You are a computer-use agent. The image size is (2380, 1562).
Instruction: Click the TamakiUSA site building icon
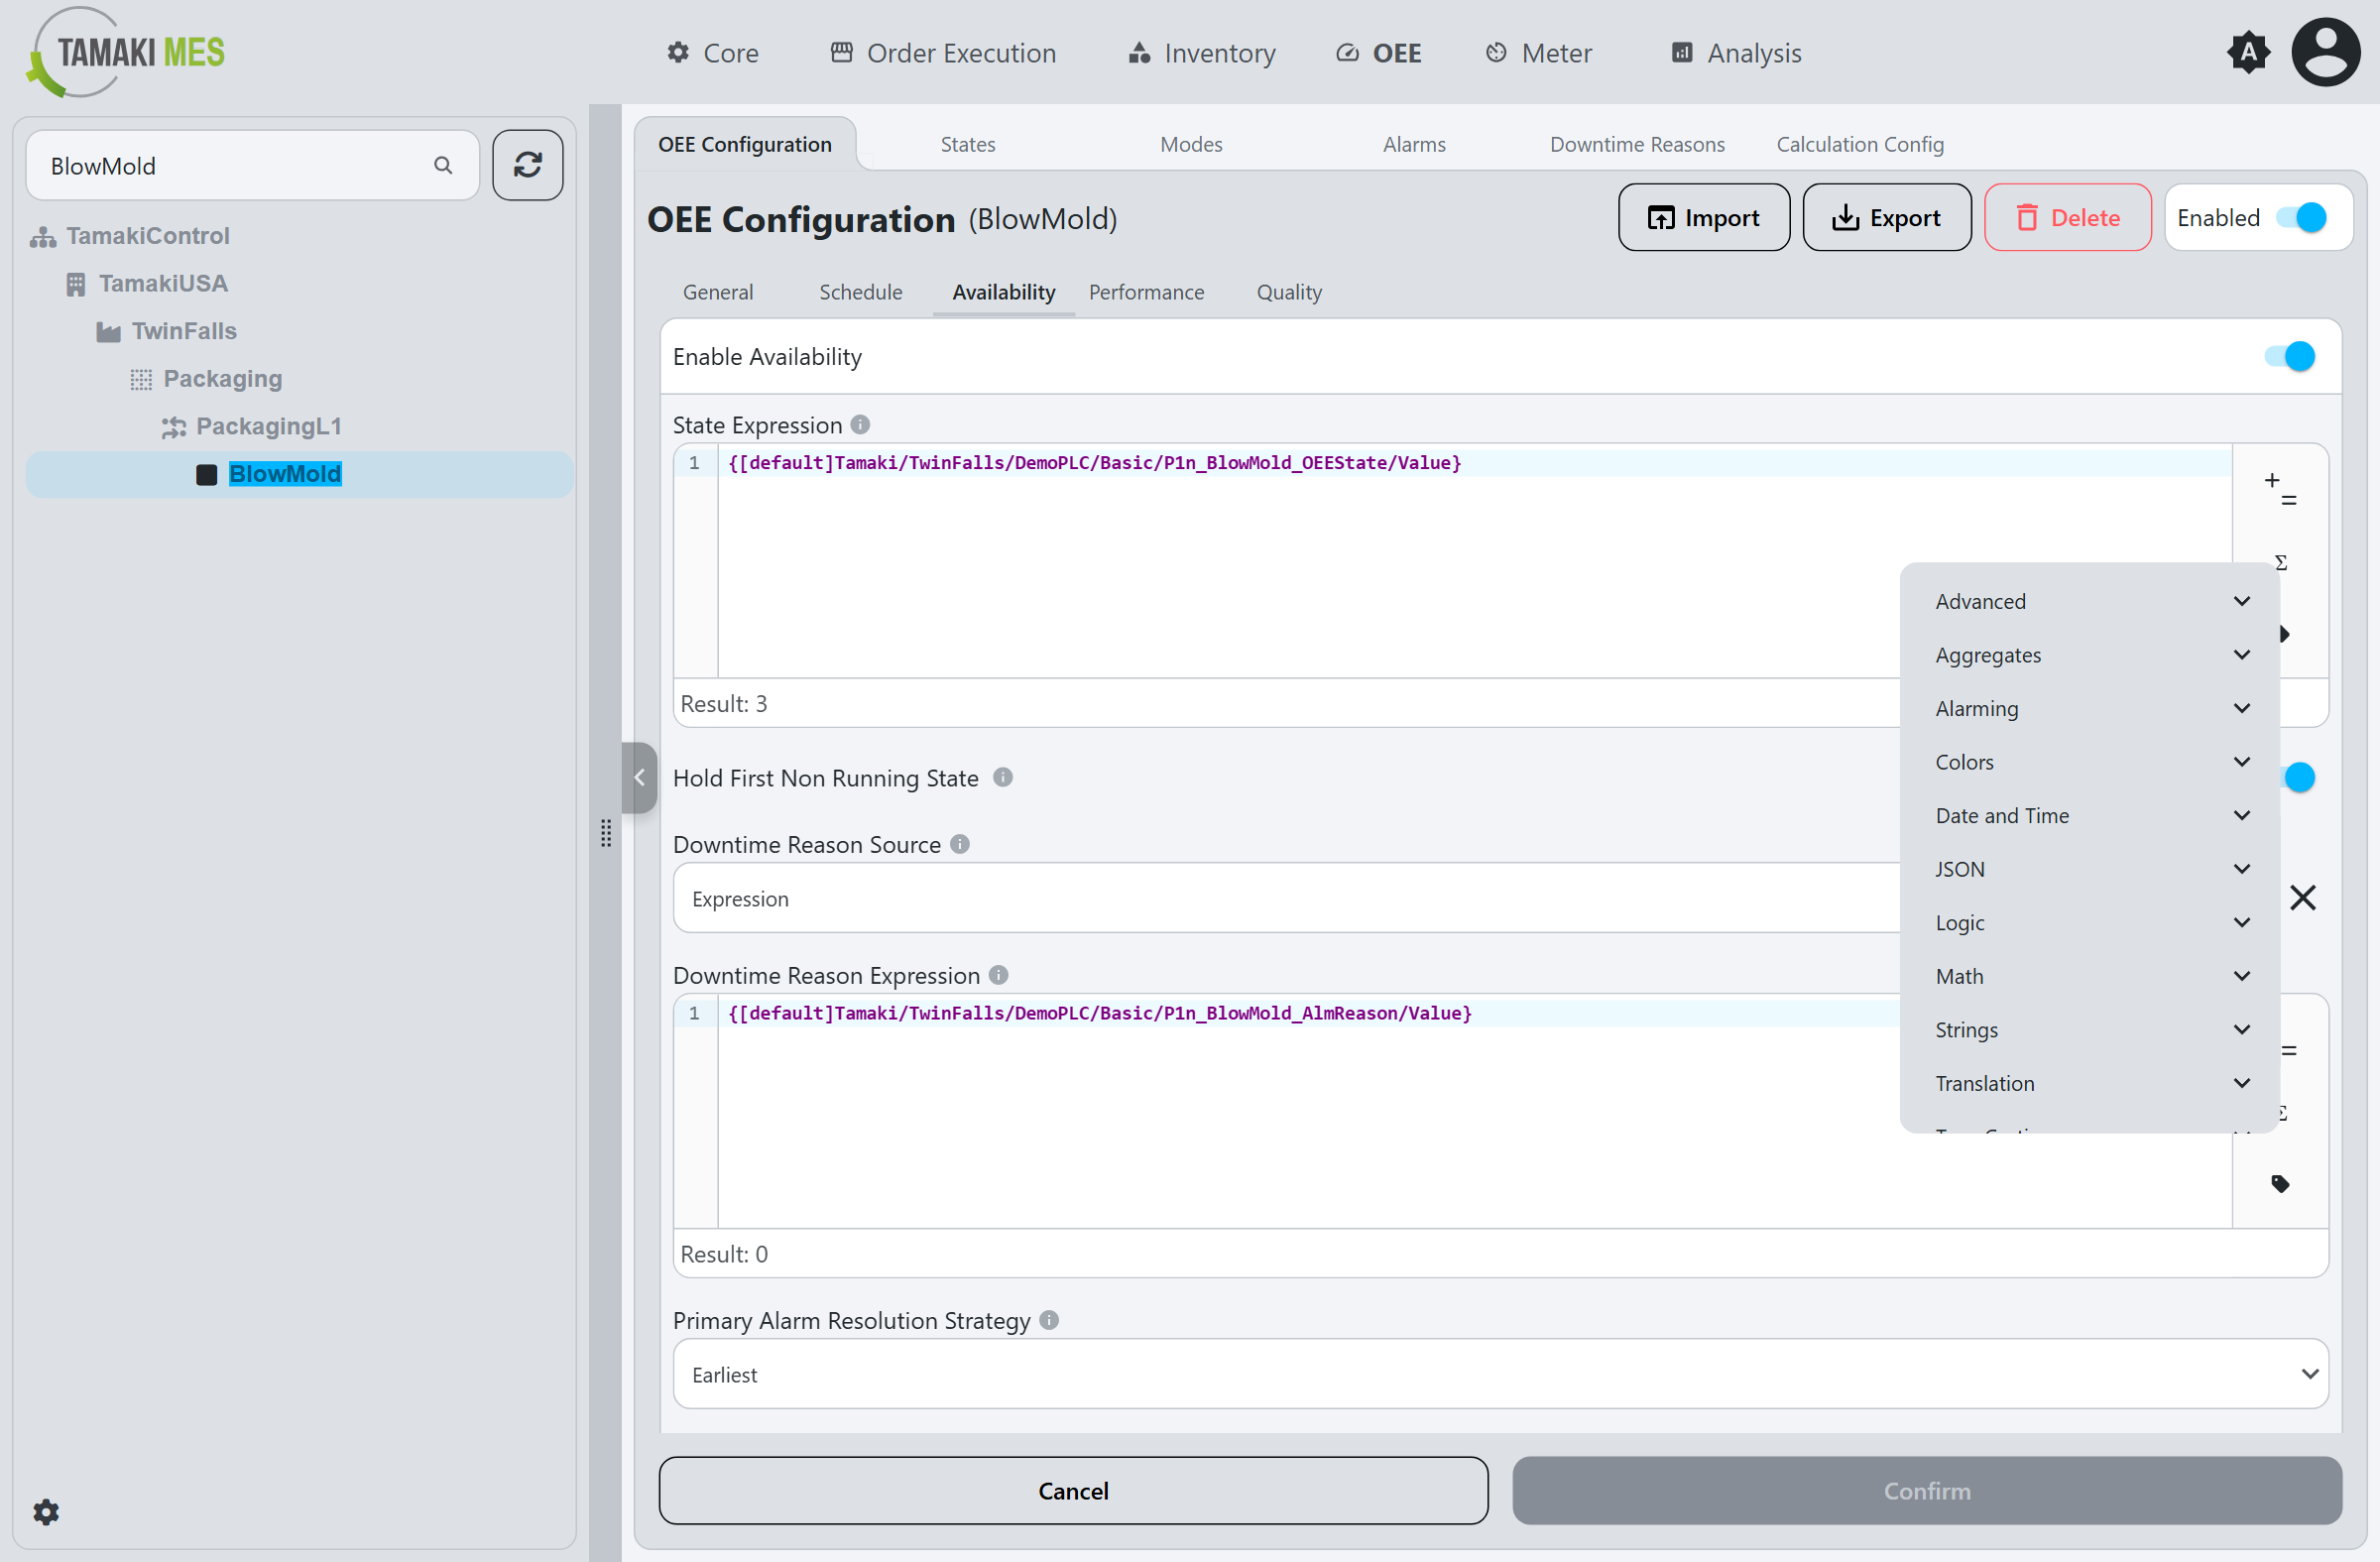coord(76,284)
